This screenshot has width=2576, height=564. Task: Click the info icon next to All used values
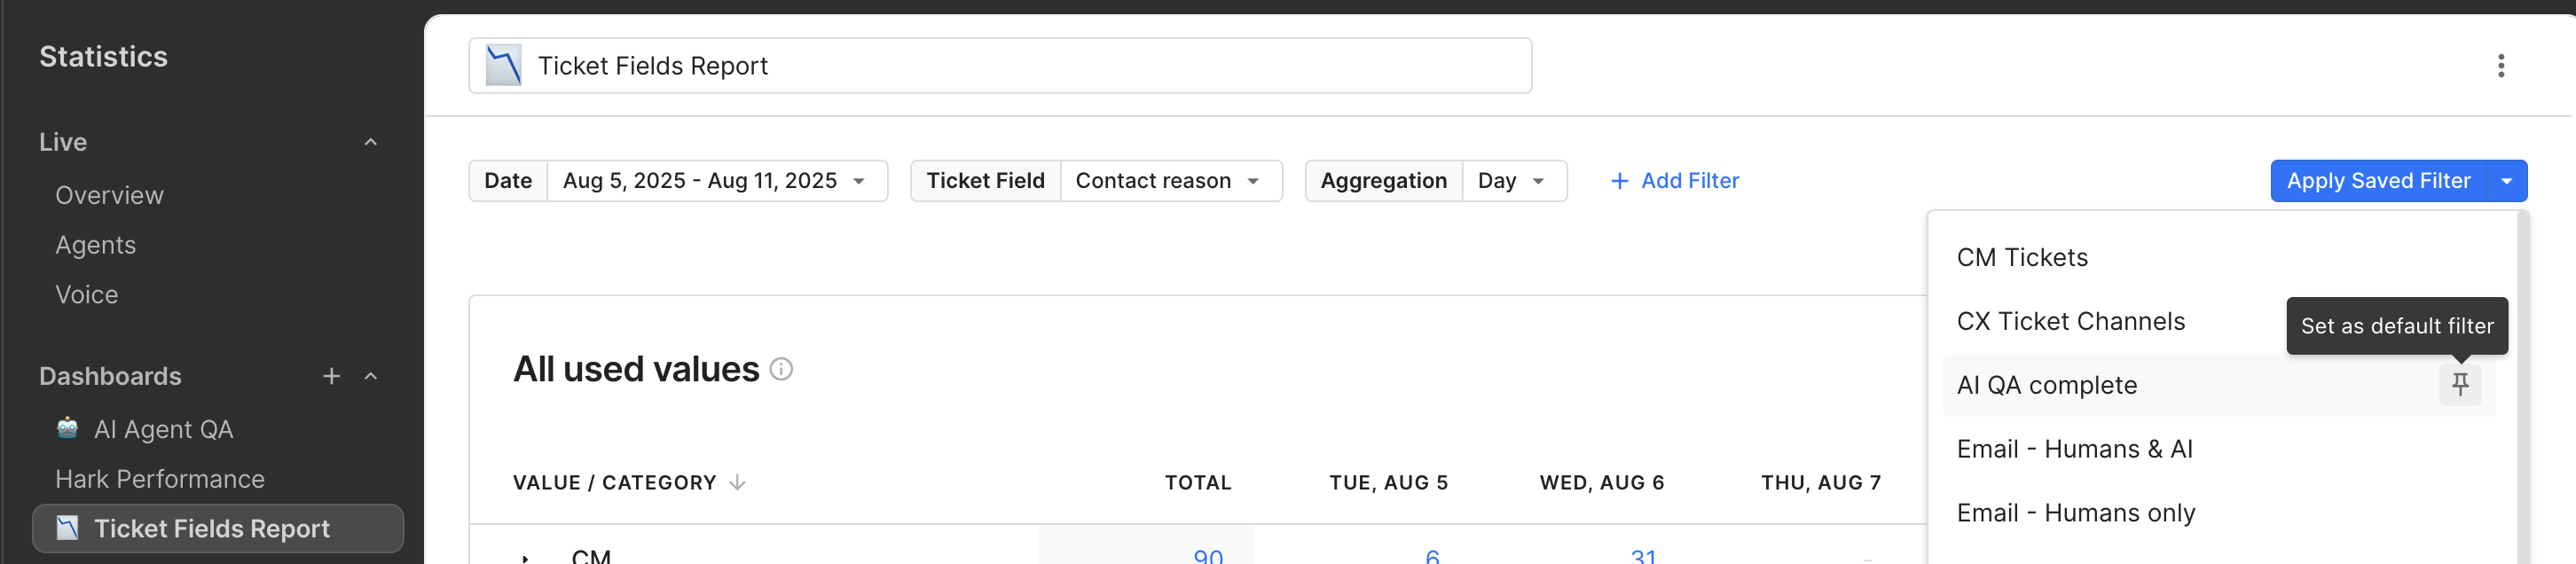781,370
